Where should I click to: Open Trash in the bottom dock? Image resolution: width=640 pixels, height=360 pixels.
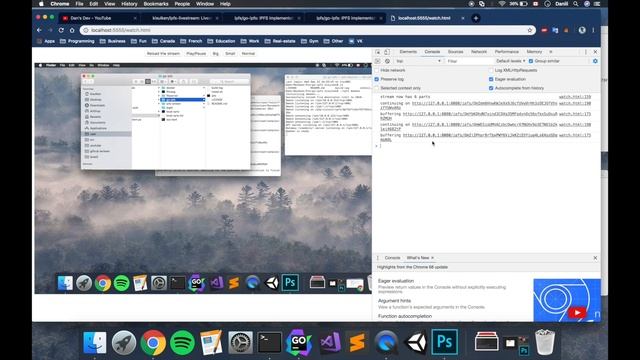point(544,342)
